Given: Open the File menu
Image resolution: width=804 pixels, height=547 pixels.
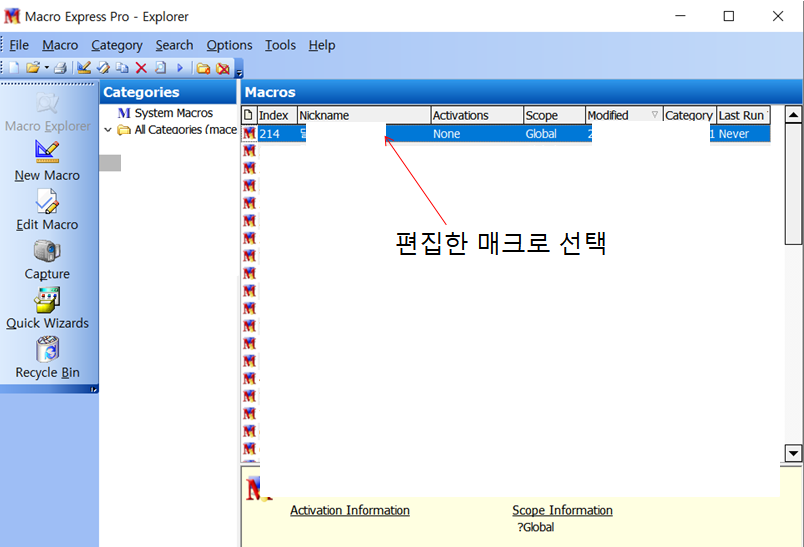Looking at the screenshot, I should [x=19, y=45].
